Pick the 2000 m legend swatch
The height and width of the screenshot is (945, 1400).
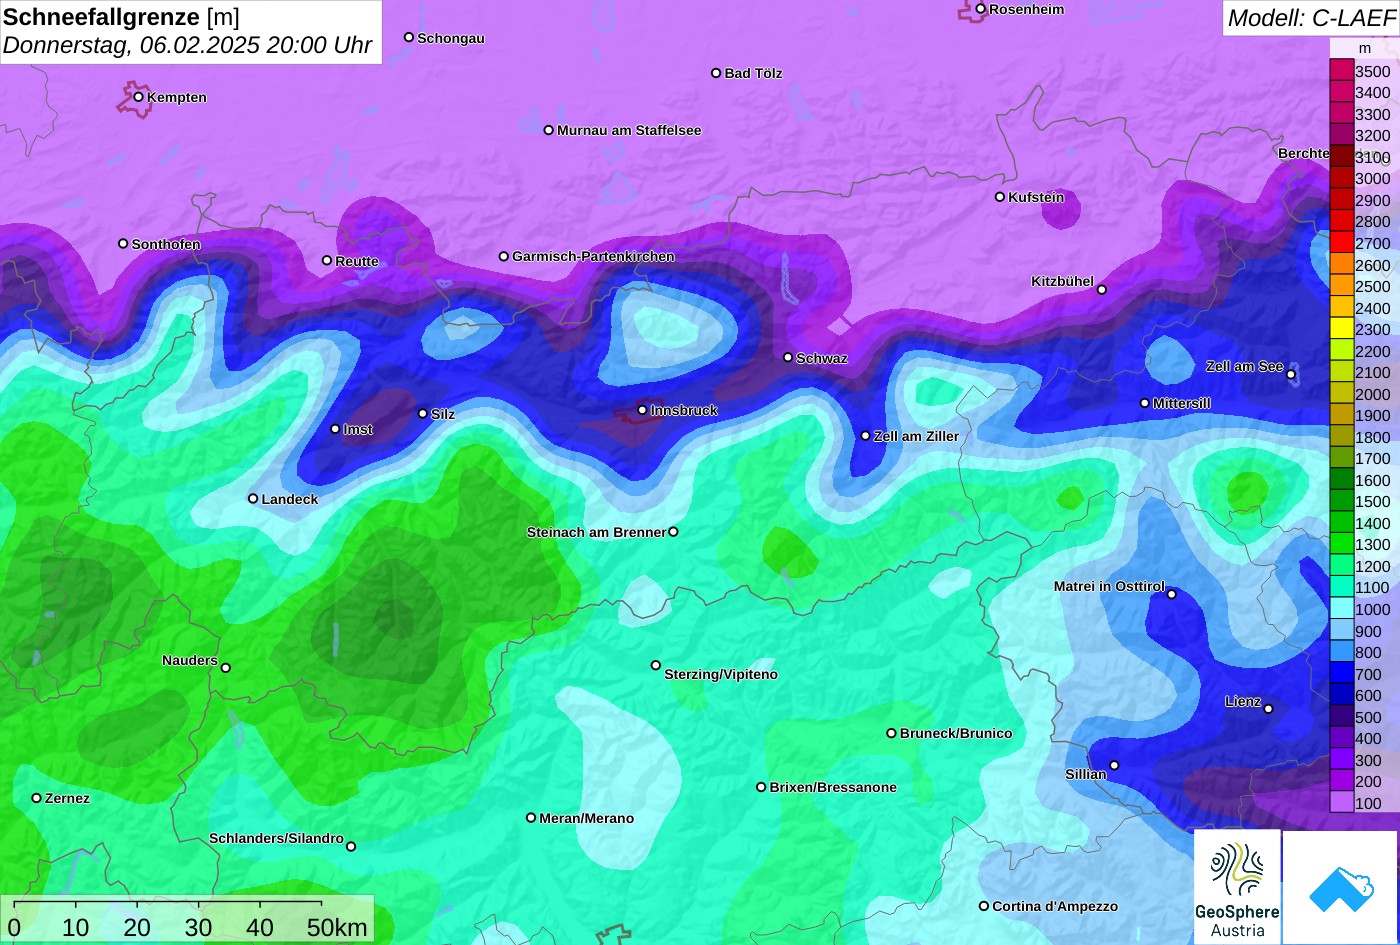click(x=1341, y=394)
